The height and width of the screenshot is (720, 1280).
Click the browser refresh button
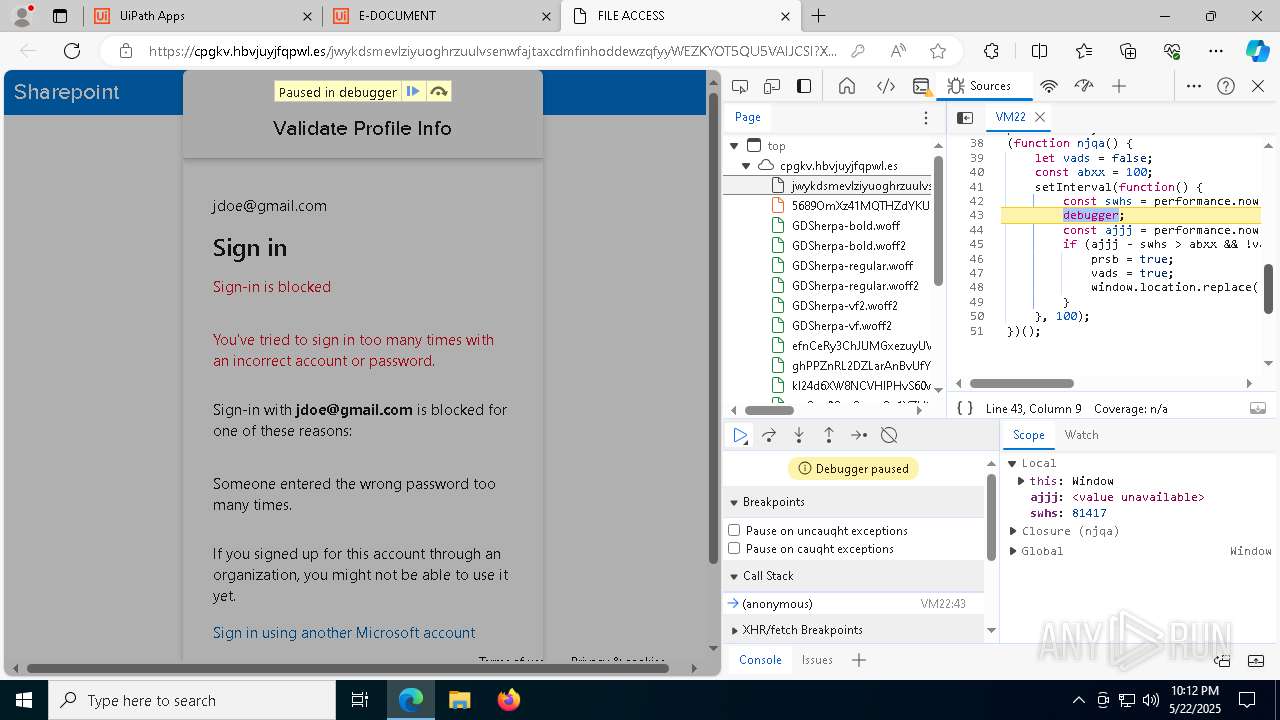tap(72, 51)
